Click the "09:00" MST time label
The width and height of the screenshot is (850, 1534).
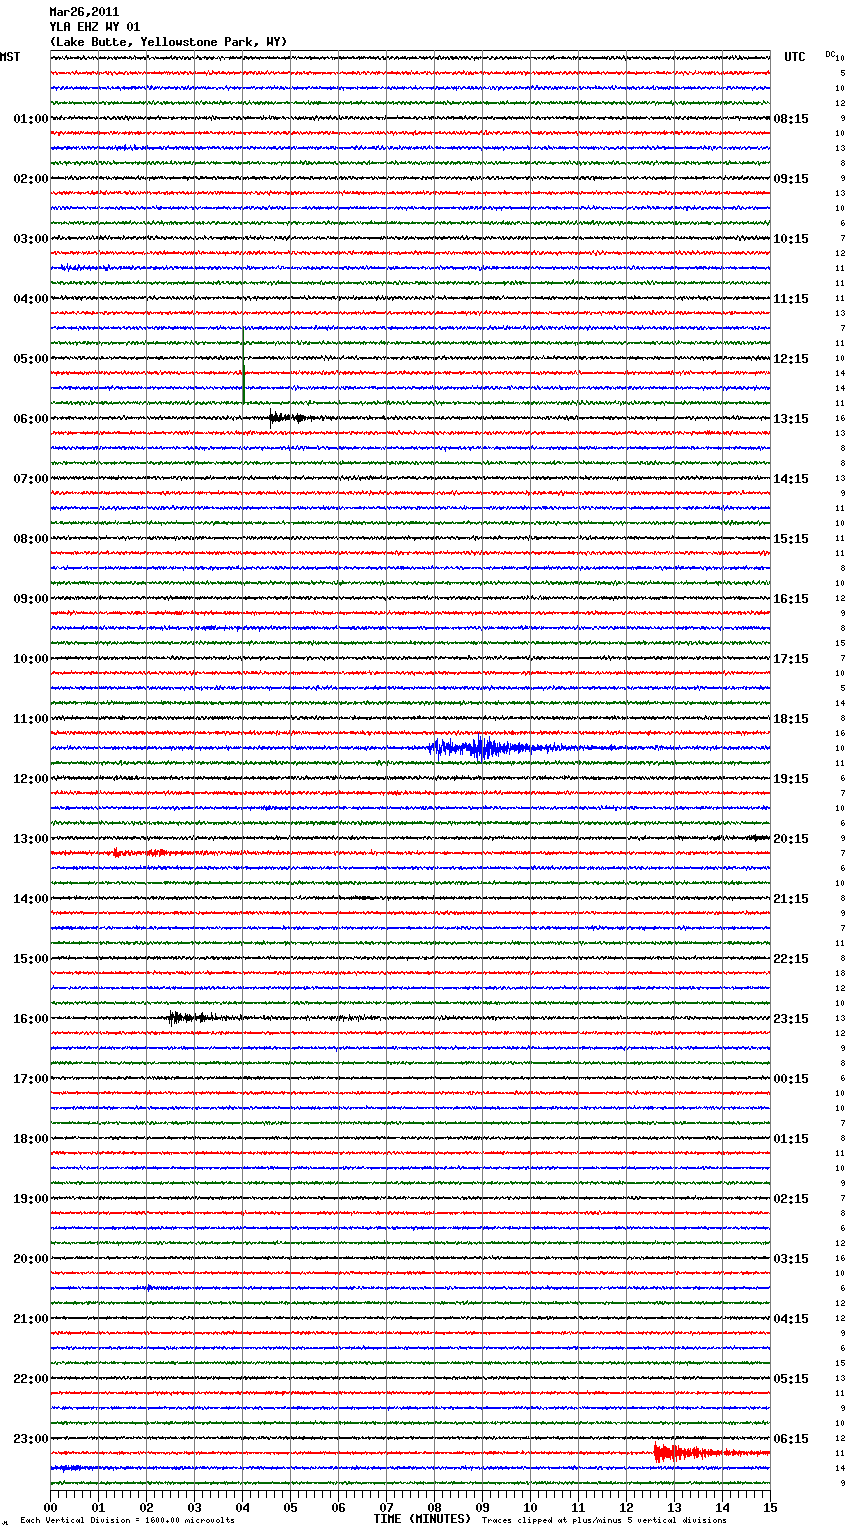coord(31,599)
